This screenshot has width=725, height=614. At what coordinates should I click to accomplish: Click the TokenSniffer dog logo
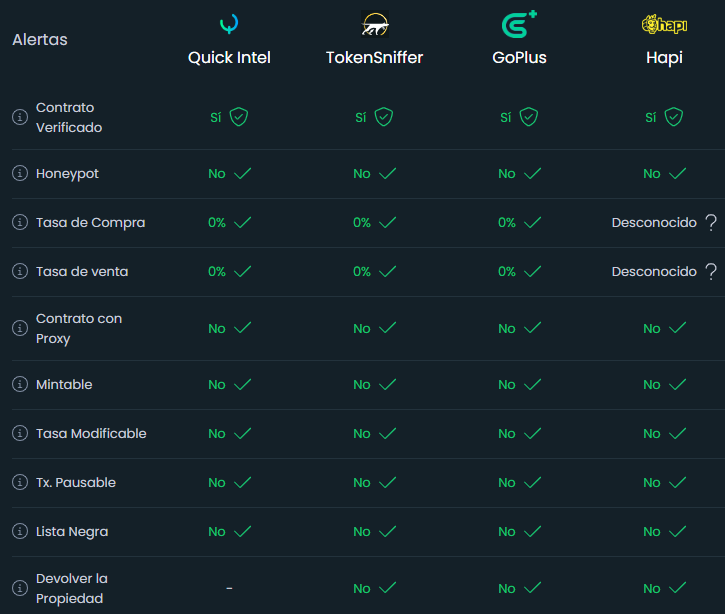(x=375, y=24)
